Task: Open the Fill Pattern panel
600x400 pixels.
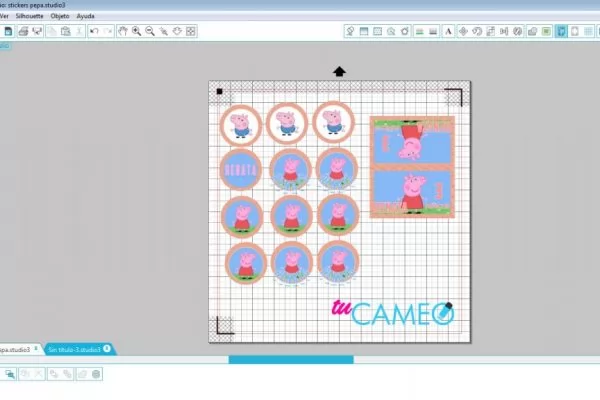Action: click(x=377, y=31)
